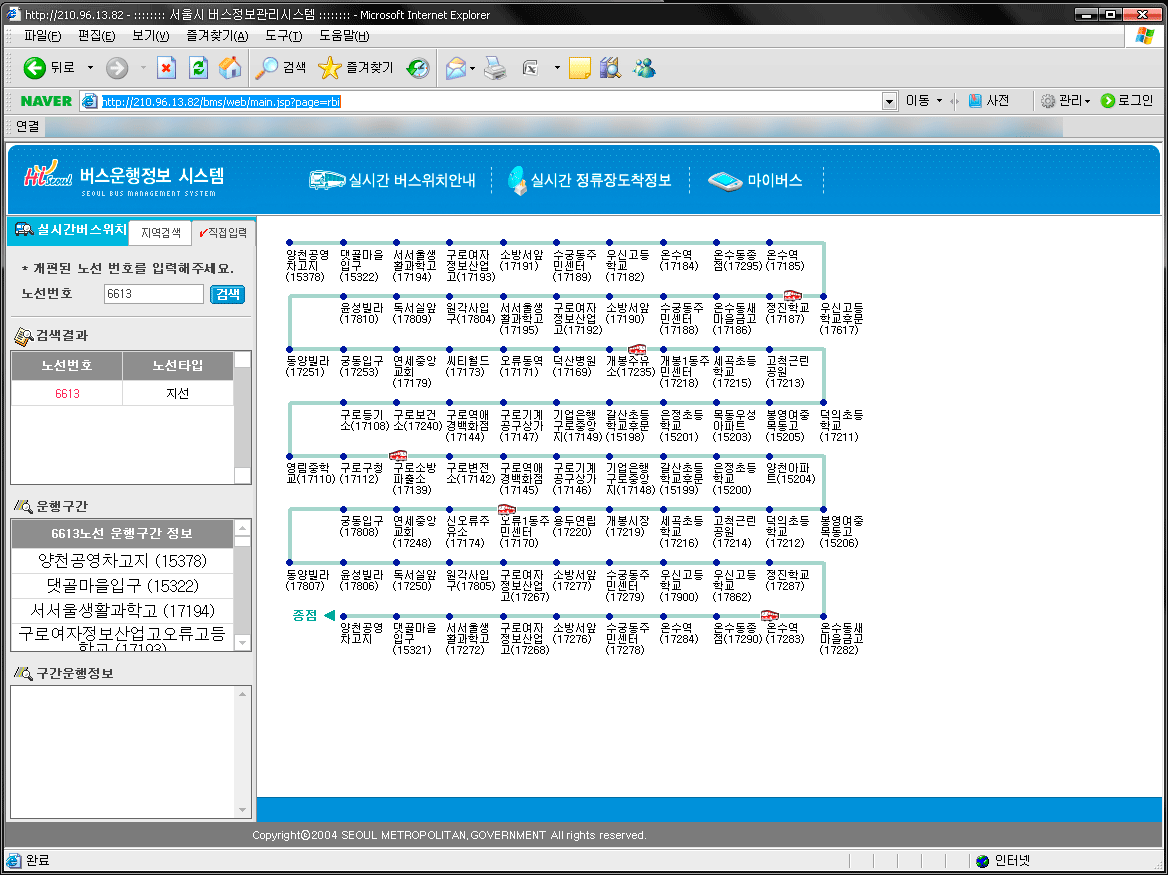
Task: Click the bus icon near 개봉주유소 (17235)
Action: [637, 349]
